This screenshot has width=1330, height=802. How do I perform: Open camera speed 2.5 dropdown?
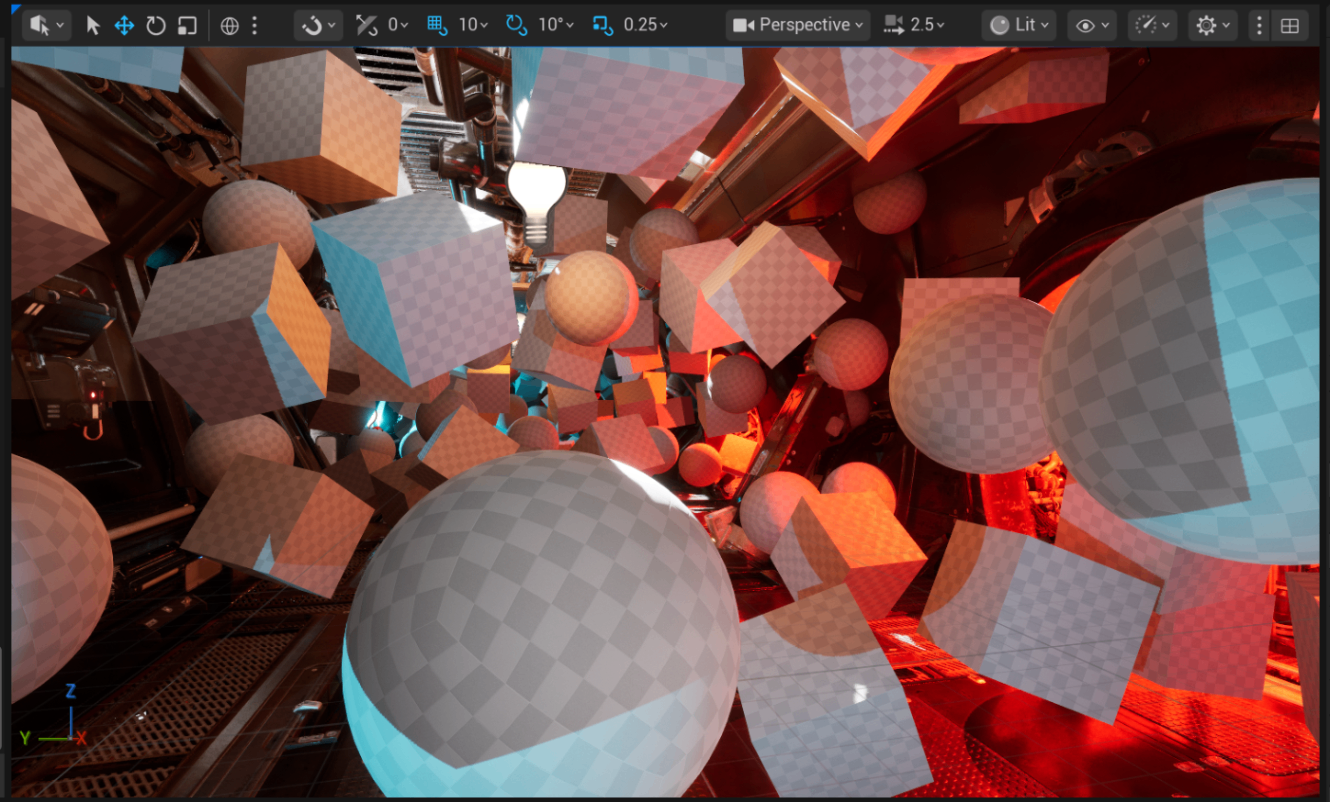(x=928, y=25)
